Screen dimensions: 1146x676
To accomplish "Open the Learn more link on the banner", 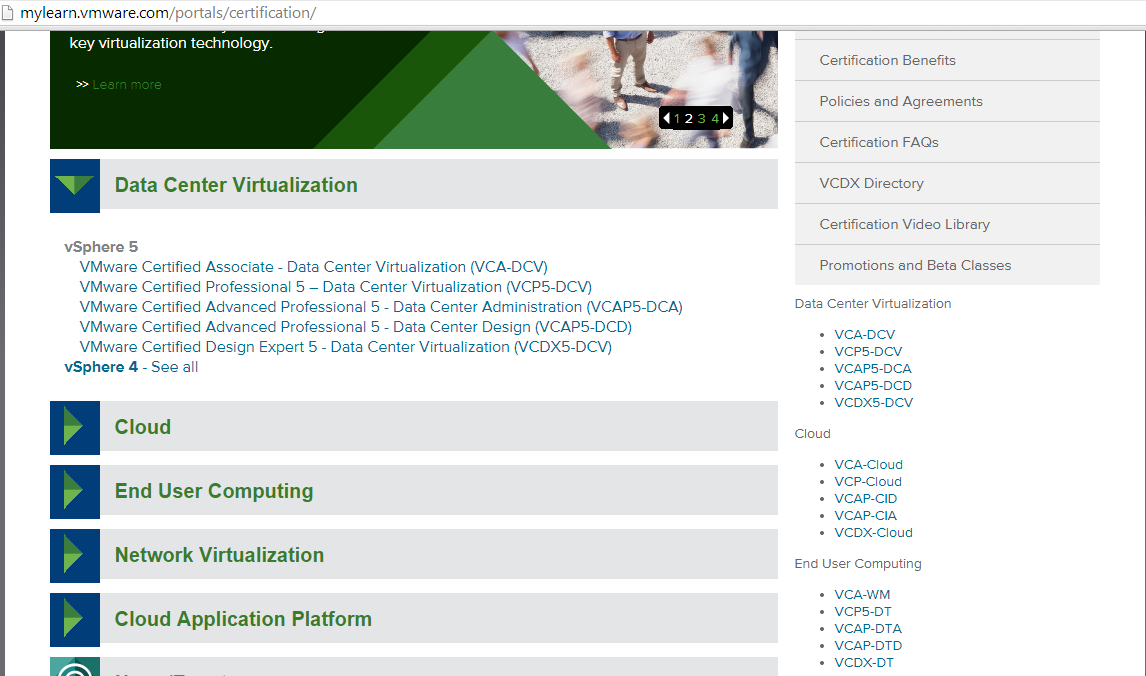I will point(126,84).
